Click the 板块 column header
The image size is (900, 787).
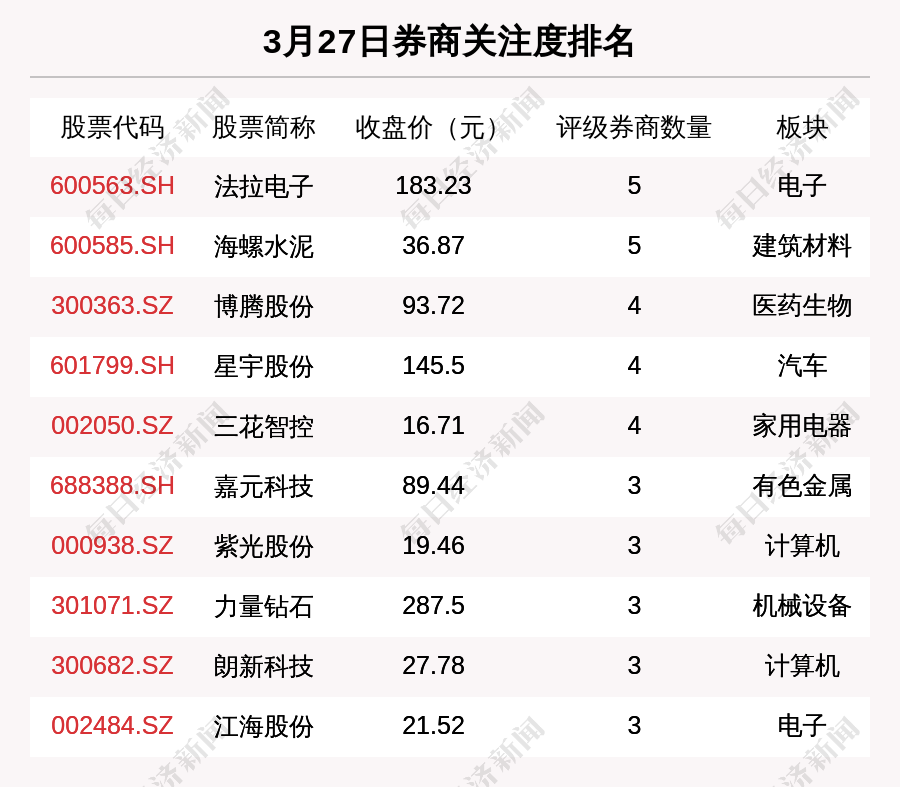click(x=802, y=127)
